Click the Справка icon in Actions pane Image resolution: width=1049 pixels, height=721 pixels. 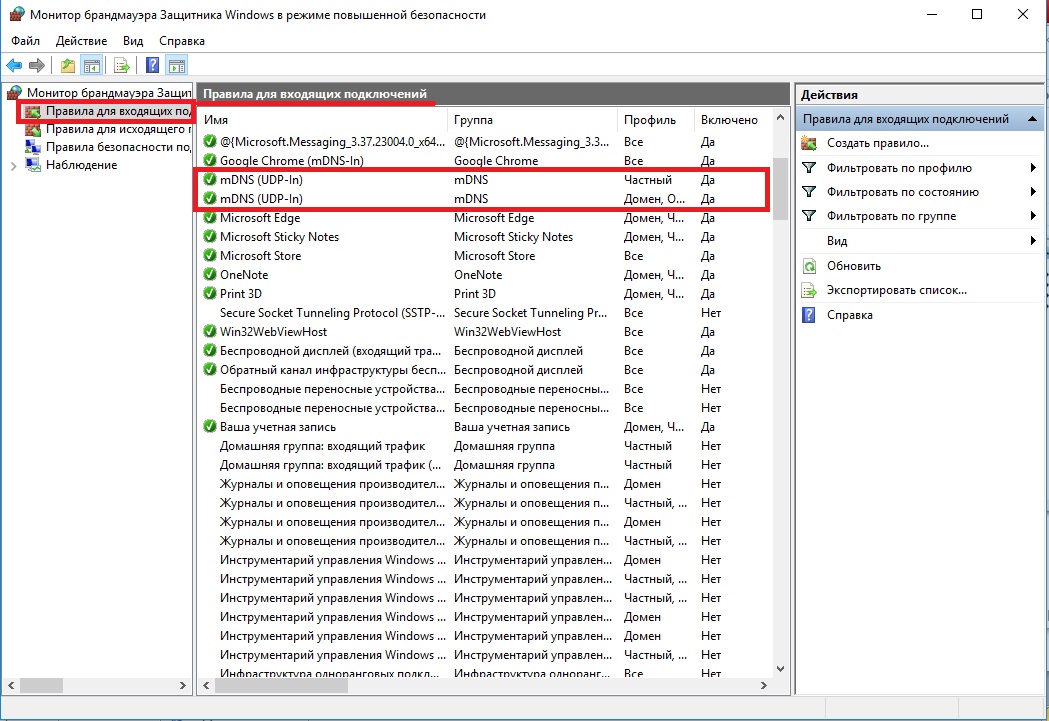tap(809, 315)
